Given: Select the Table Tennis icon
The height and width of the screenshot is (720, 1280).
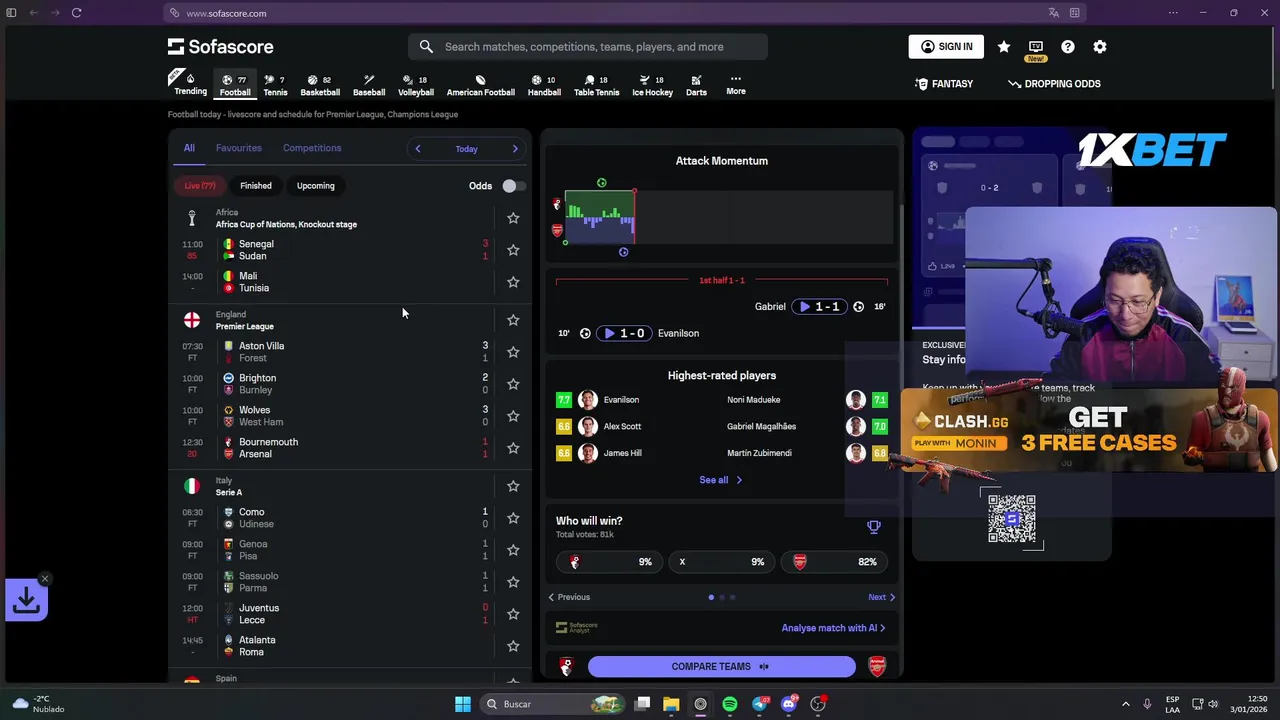Looking at the screenshot, I should pos(596,86).
